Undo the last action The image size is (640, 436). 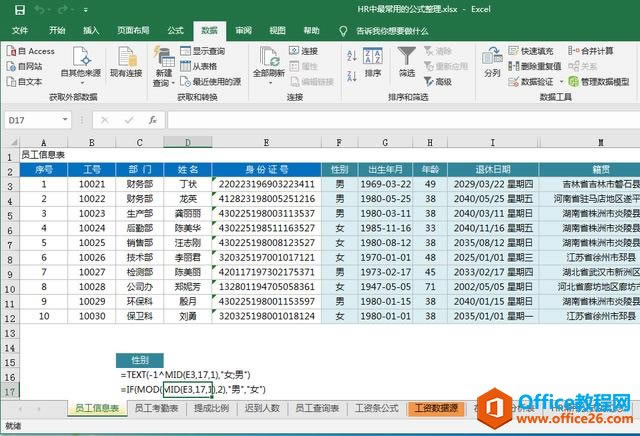[40, 10]
